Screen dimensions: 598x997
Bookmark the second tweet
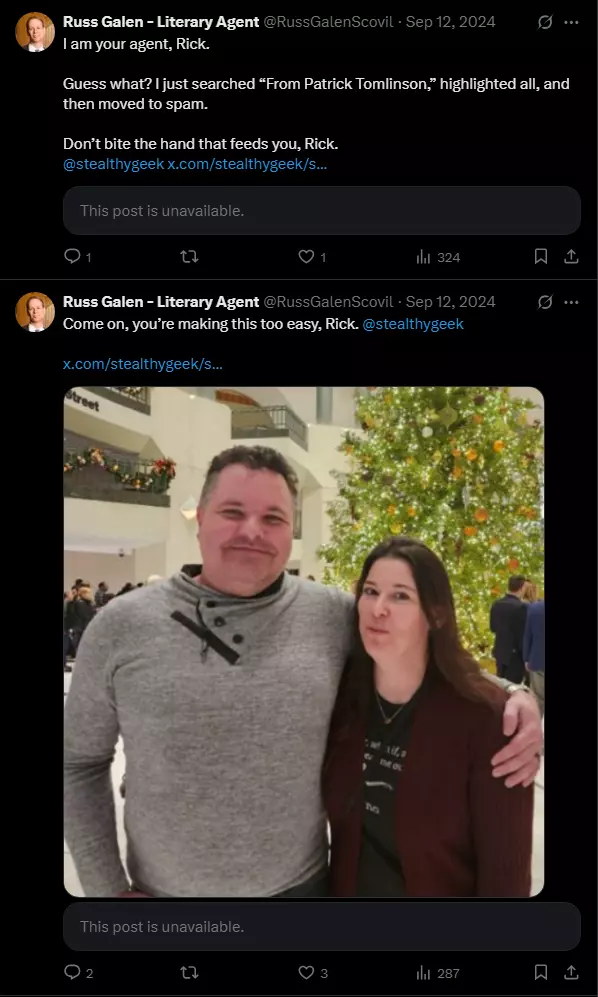tap(541, 972)
